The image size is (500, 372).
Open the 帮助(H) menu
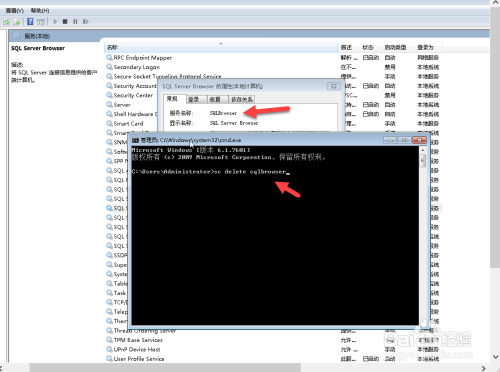click(x=40, y=11)
